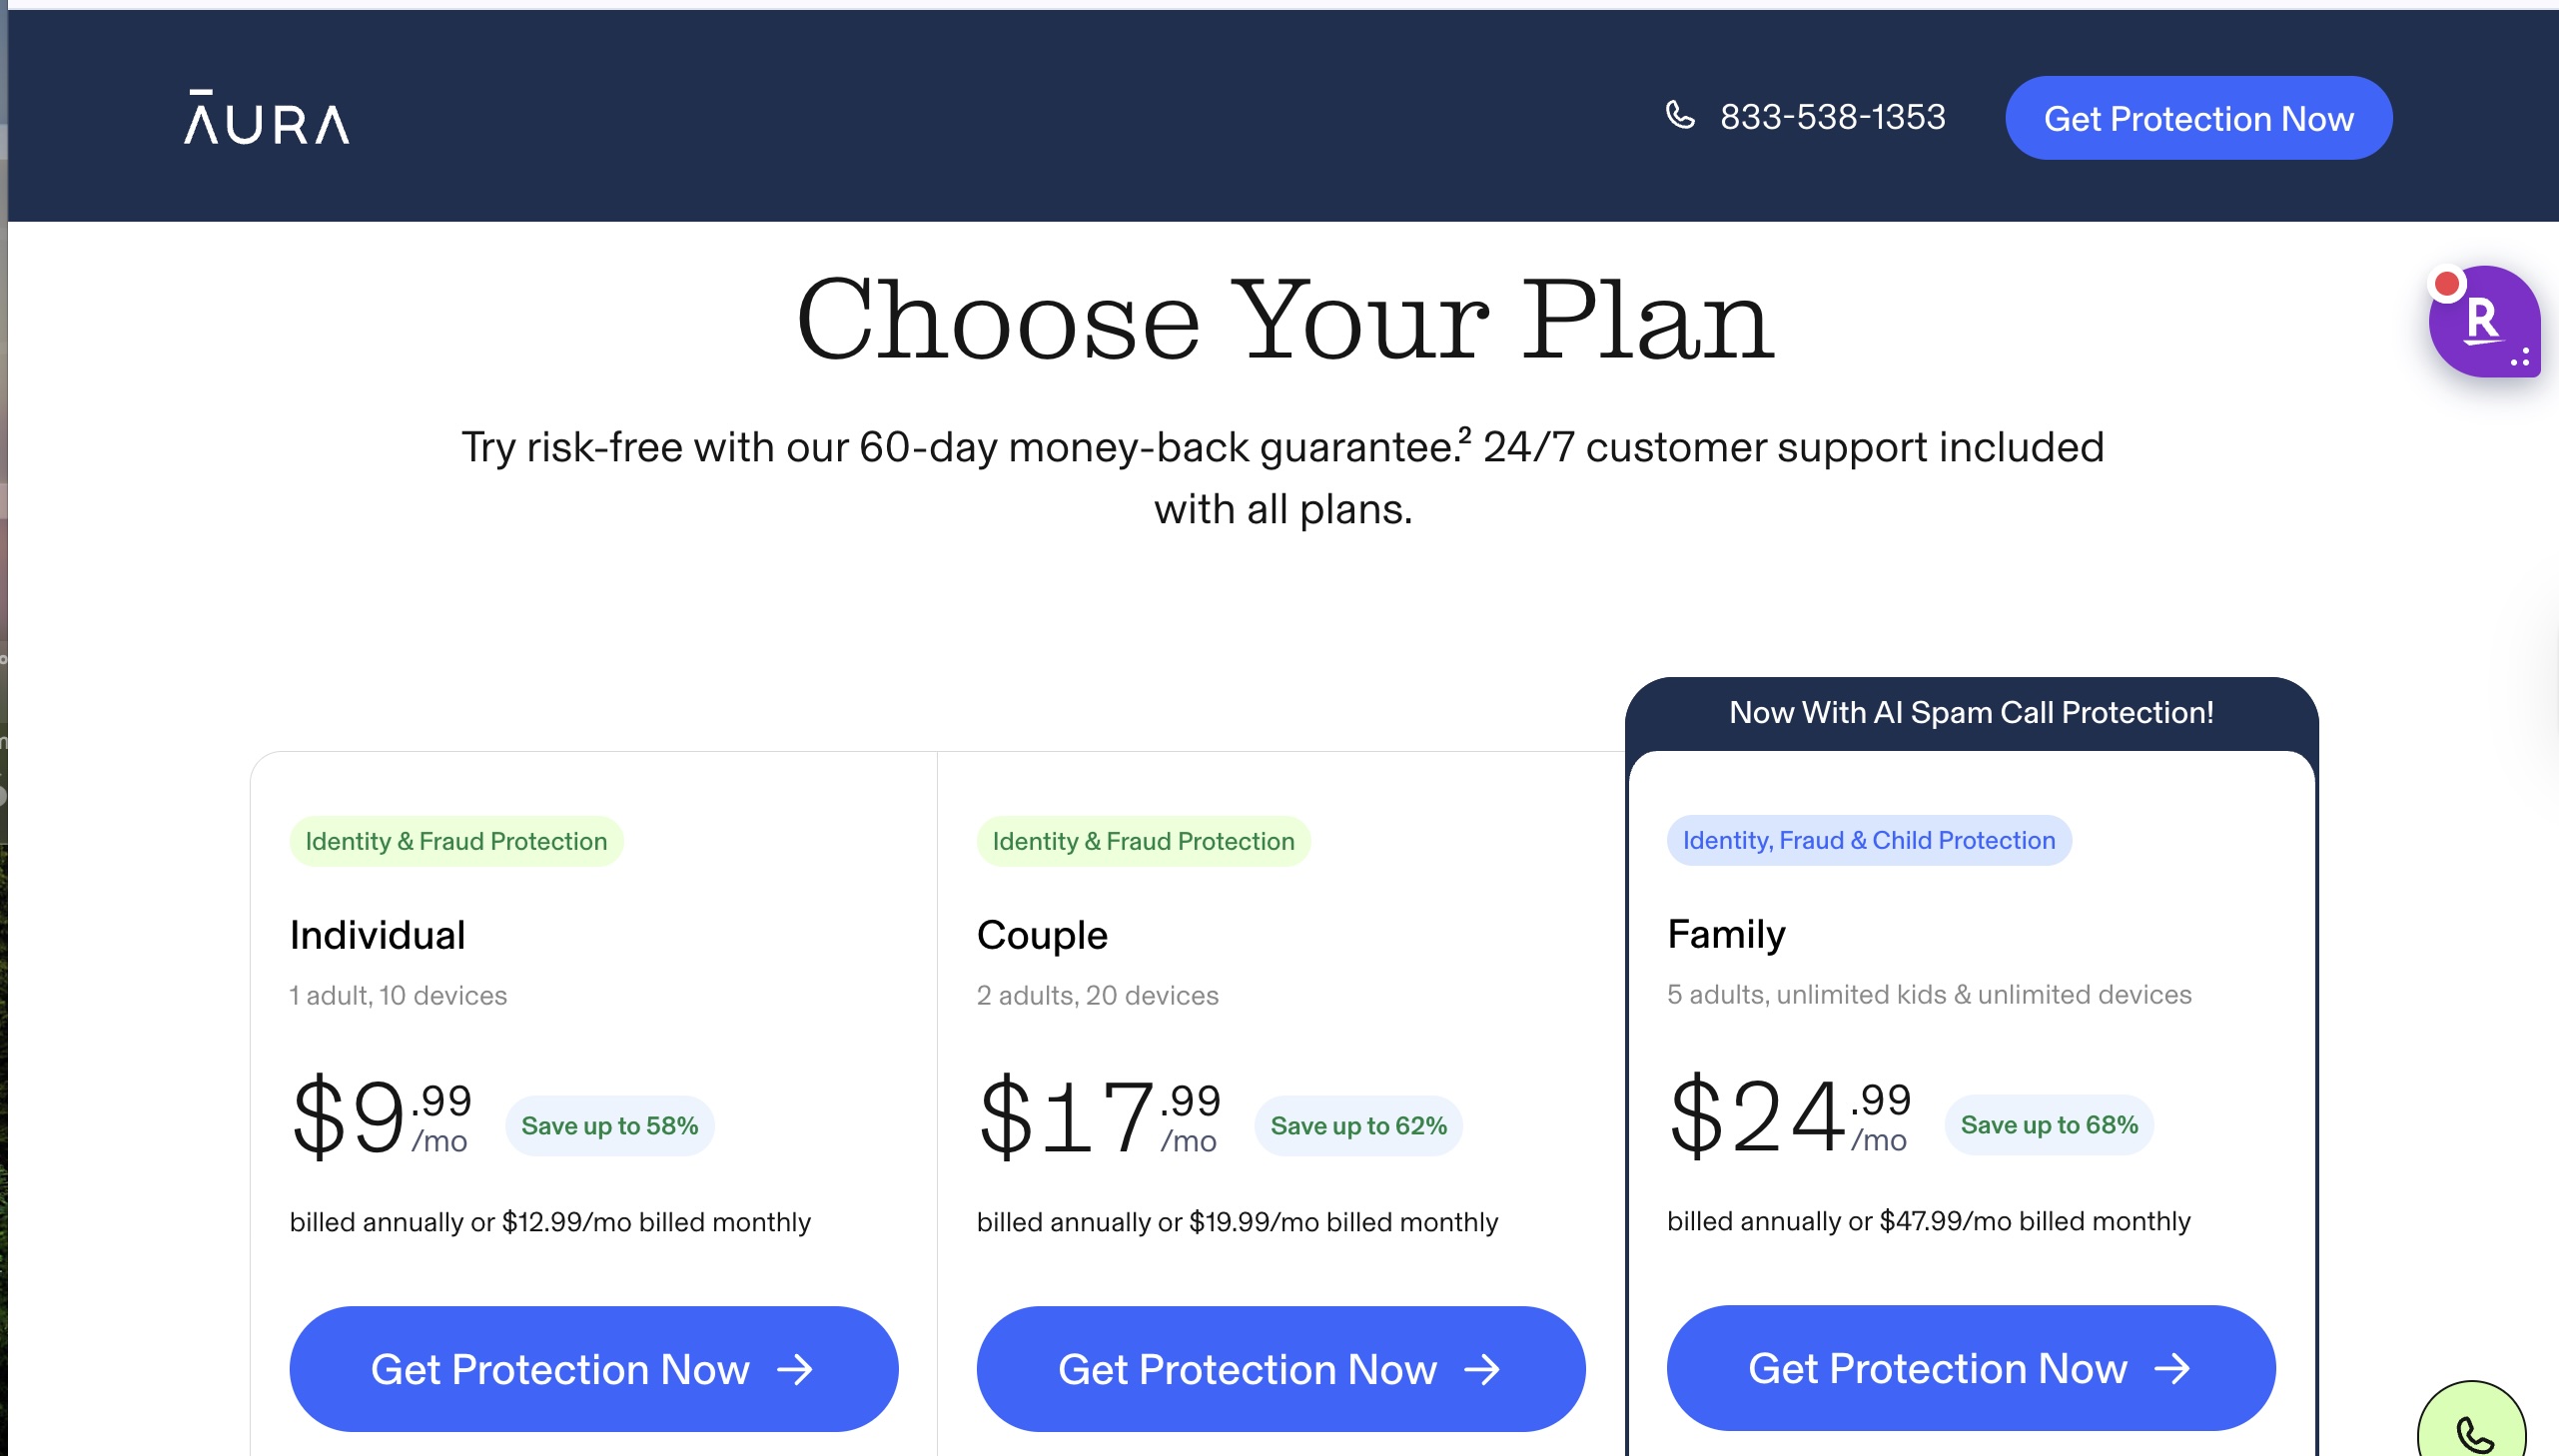This screenshot has width=2559, height=1456.
Task: Click the Identity, Fraud & Child Protection tag
Action: point(1868,840)
